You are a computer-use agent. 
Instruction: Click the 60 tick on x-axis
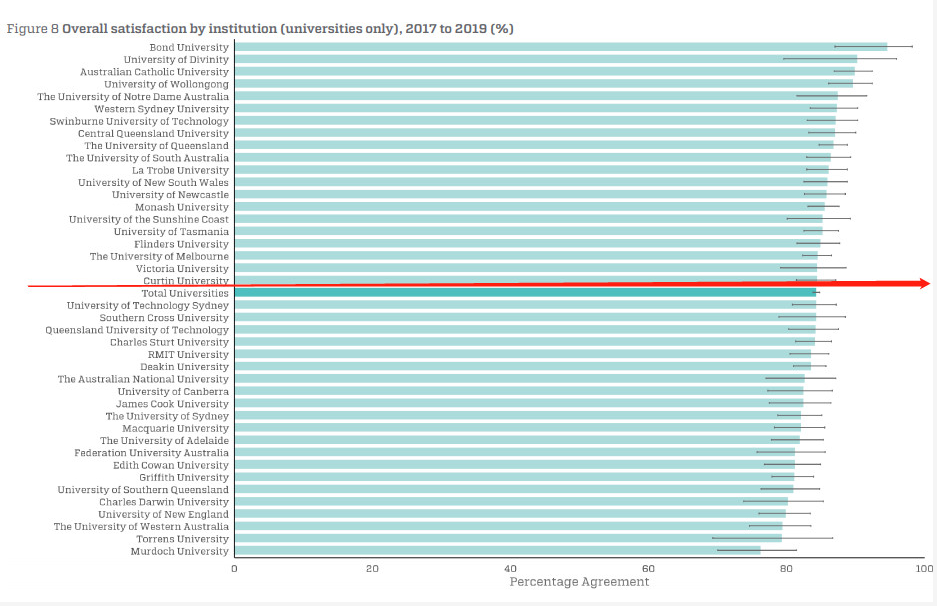pos(648,568)
